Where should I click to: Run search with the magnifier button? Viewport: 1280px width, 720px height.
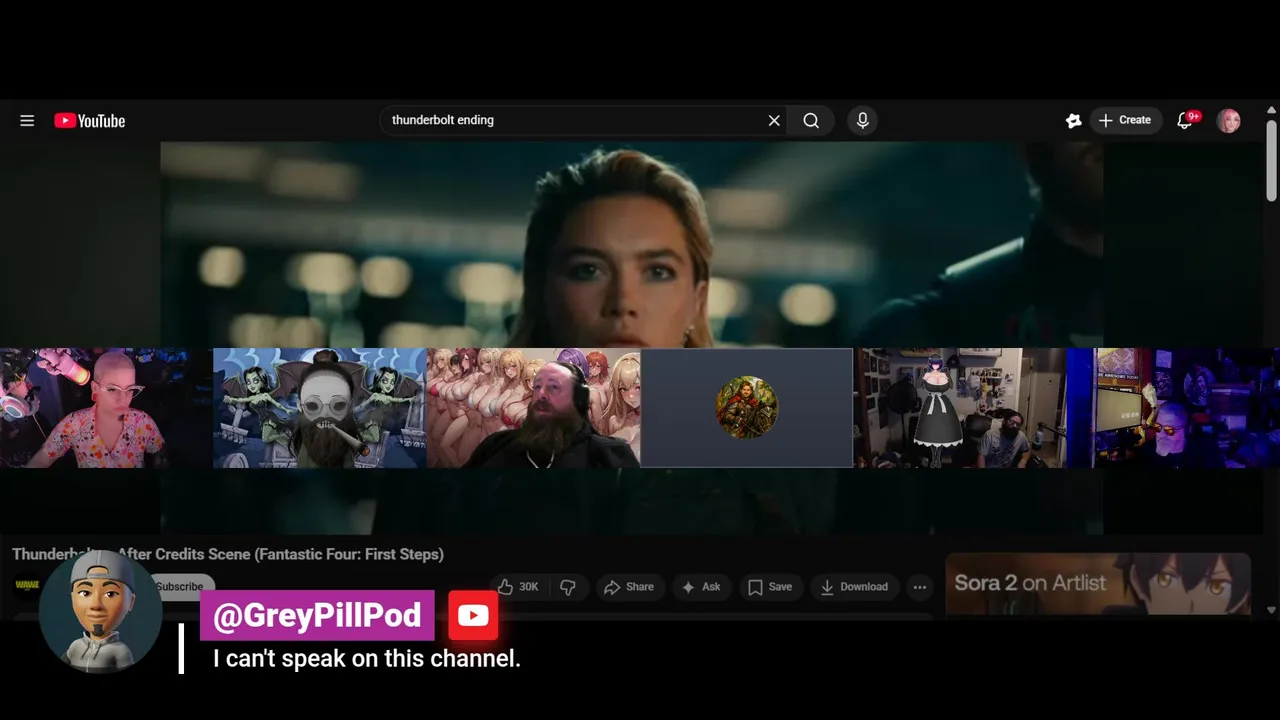click(x=811, y=120)
